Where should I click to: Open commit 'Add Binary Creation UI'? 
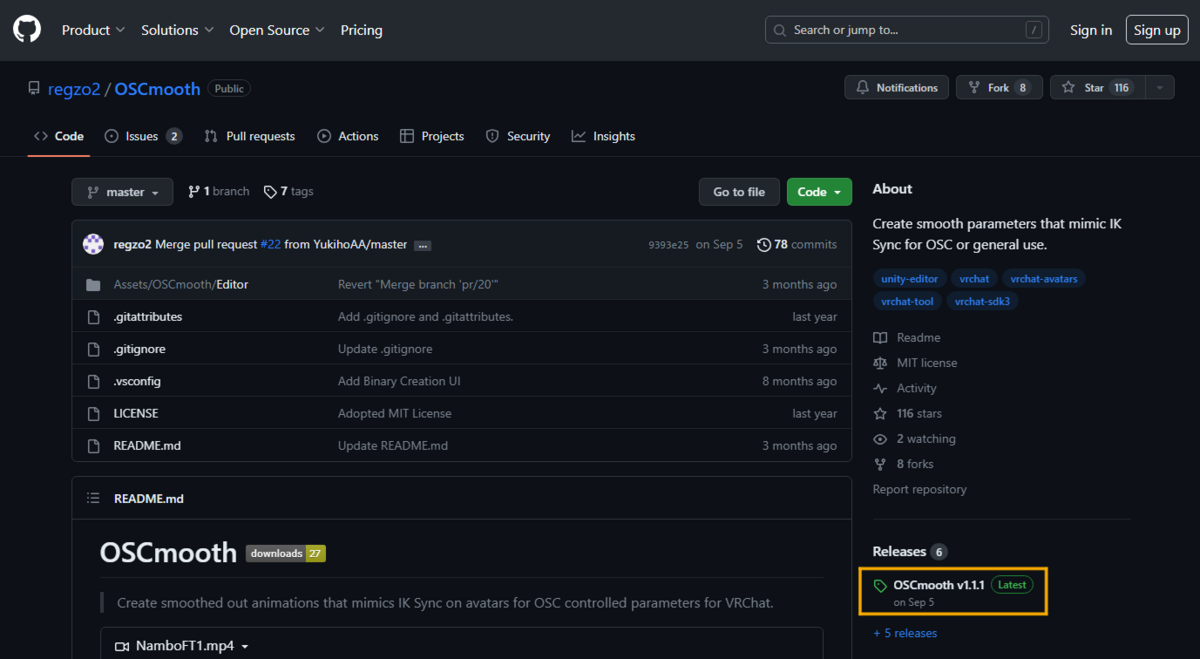(399, 381)
